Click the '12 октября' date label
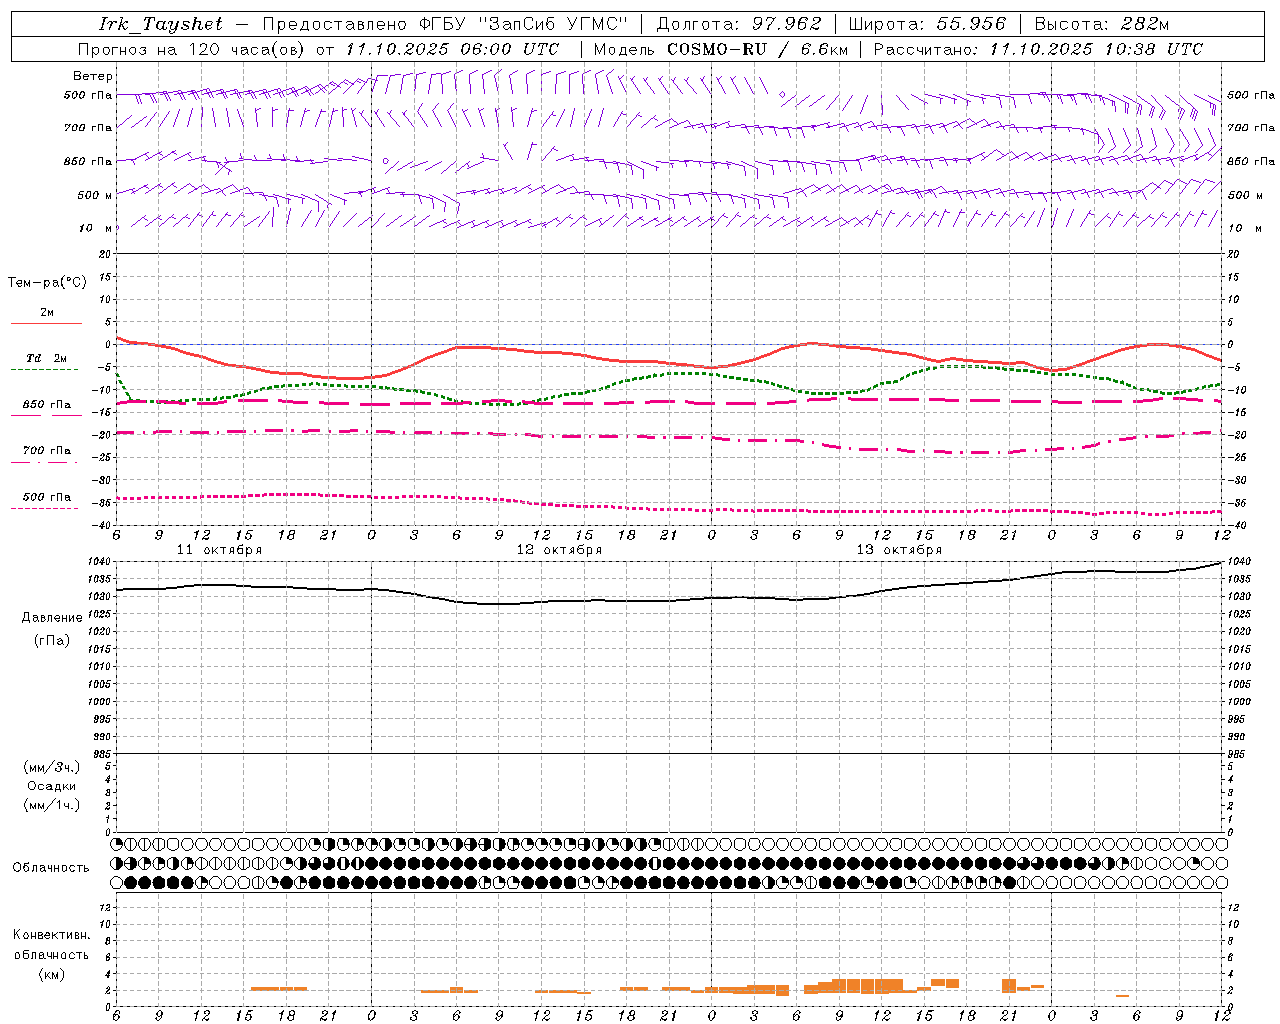Viewport: 1280px width, 1024px height. 559,550
